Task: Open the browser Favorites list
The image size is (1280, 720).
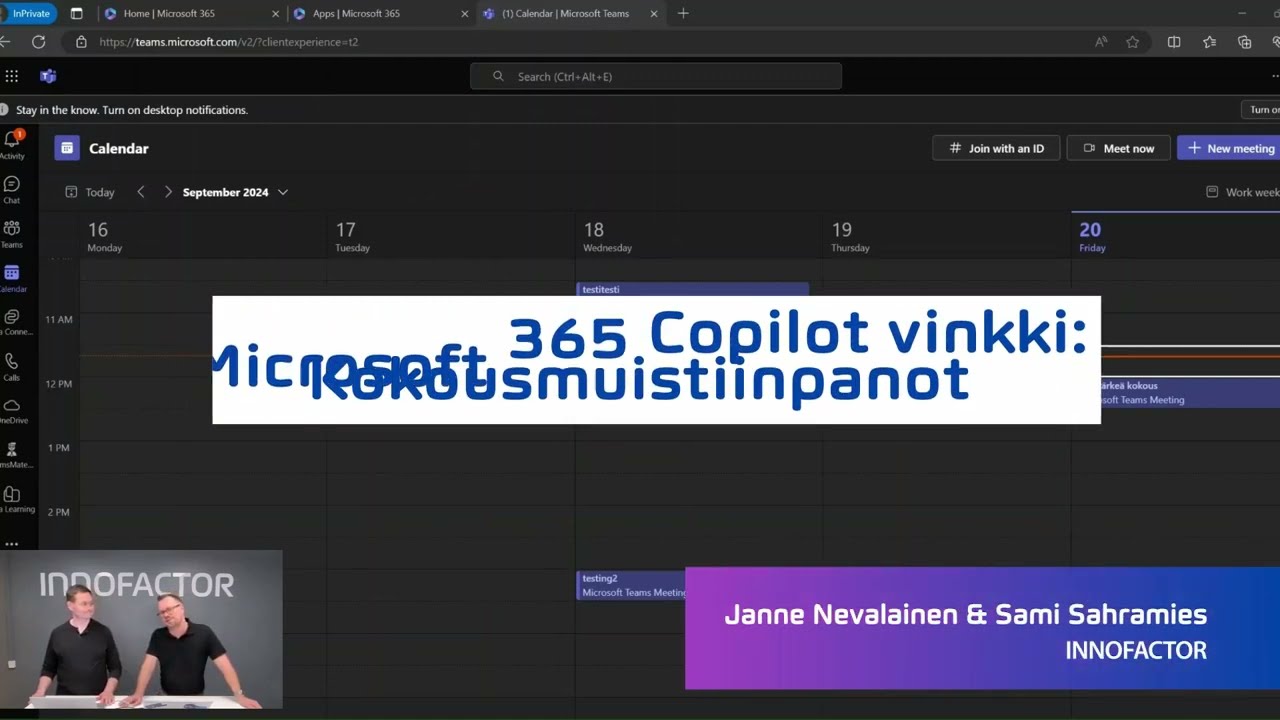Action: point(1209,42)
